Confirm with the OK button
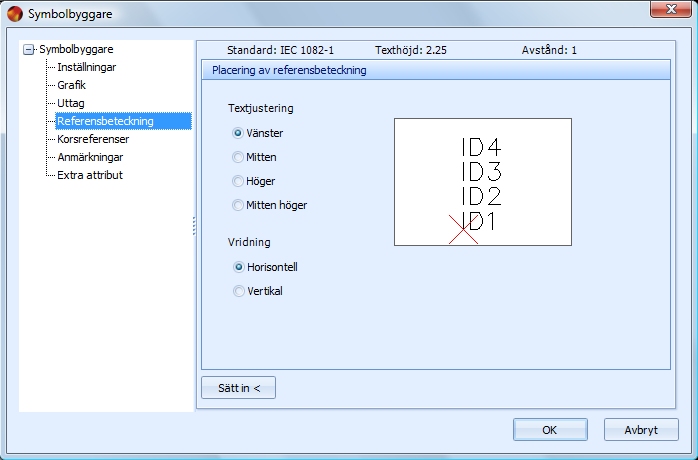The image size is (698, 460). click(550, 430)
